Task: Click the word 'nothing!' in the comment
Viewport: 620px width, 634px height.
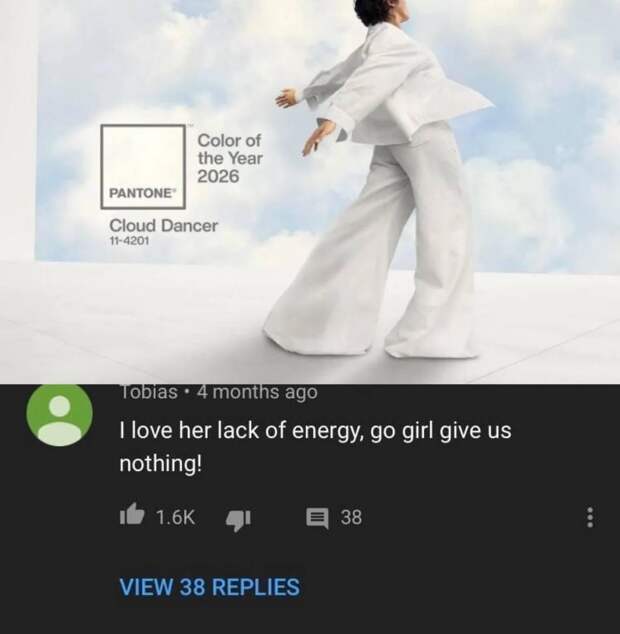Action: tap(160, 463)
